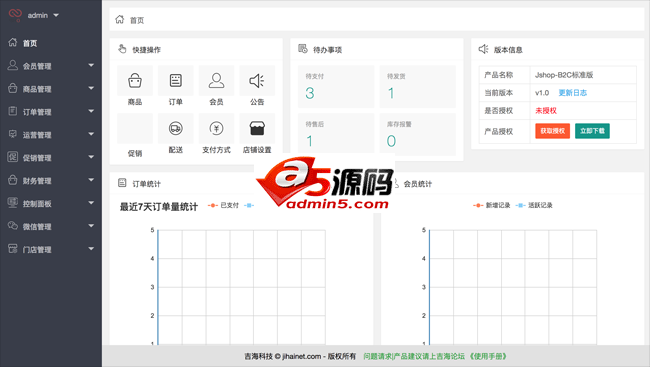
Task: Click the 会员管理 person icon in sidebar
Action: [13, 65]
